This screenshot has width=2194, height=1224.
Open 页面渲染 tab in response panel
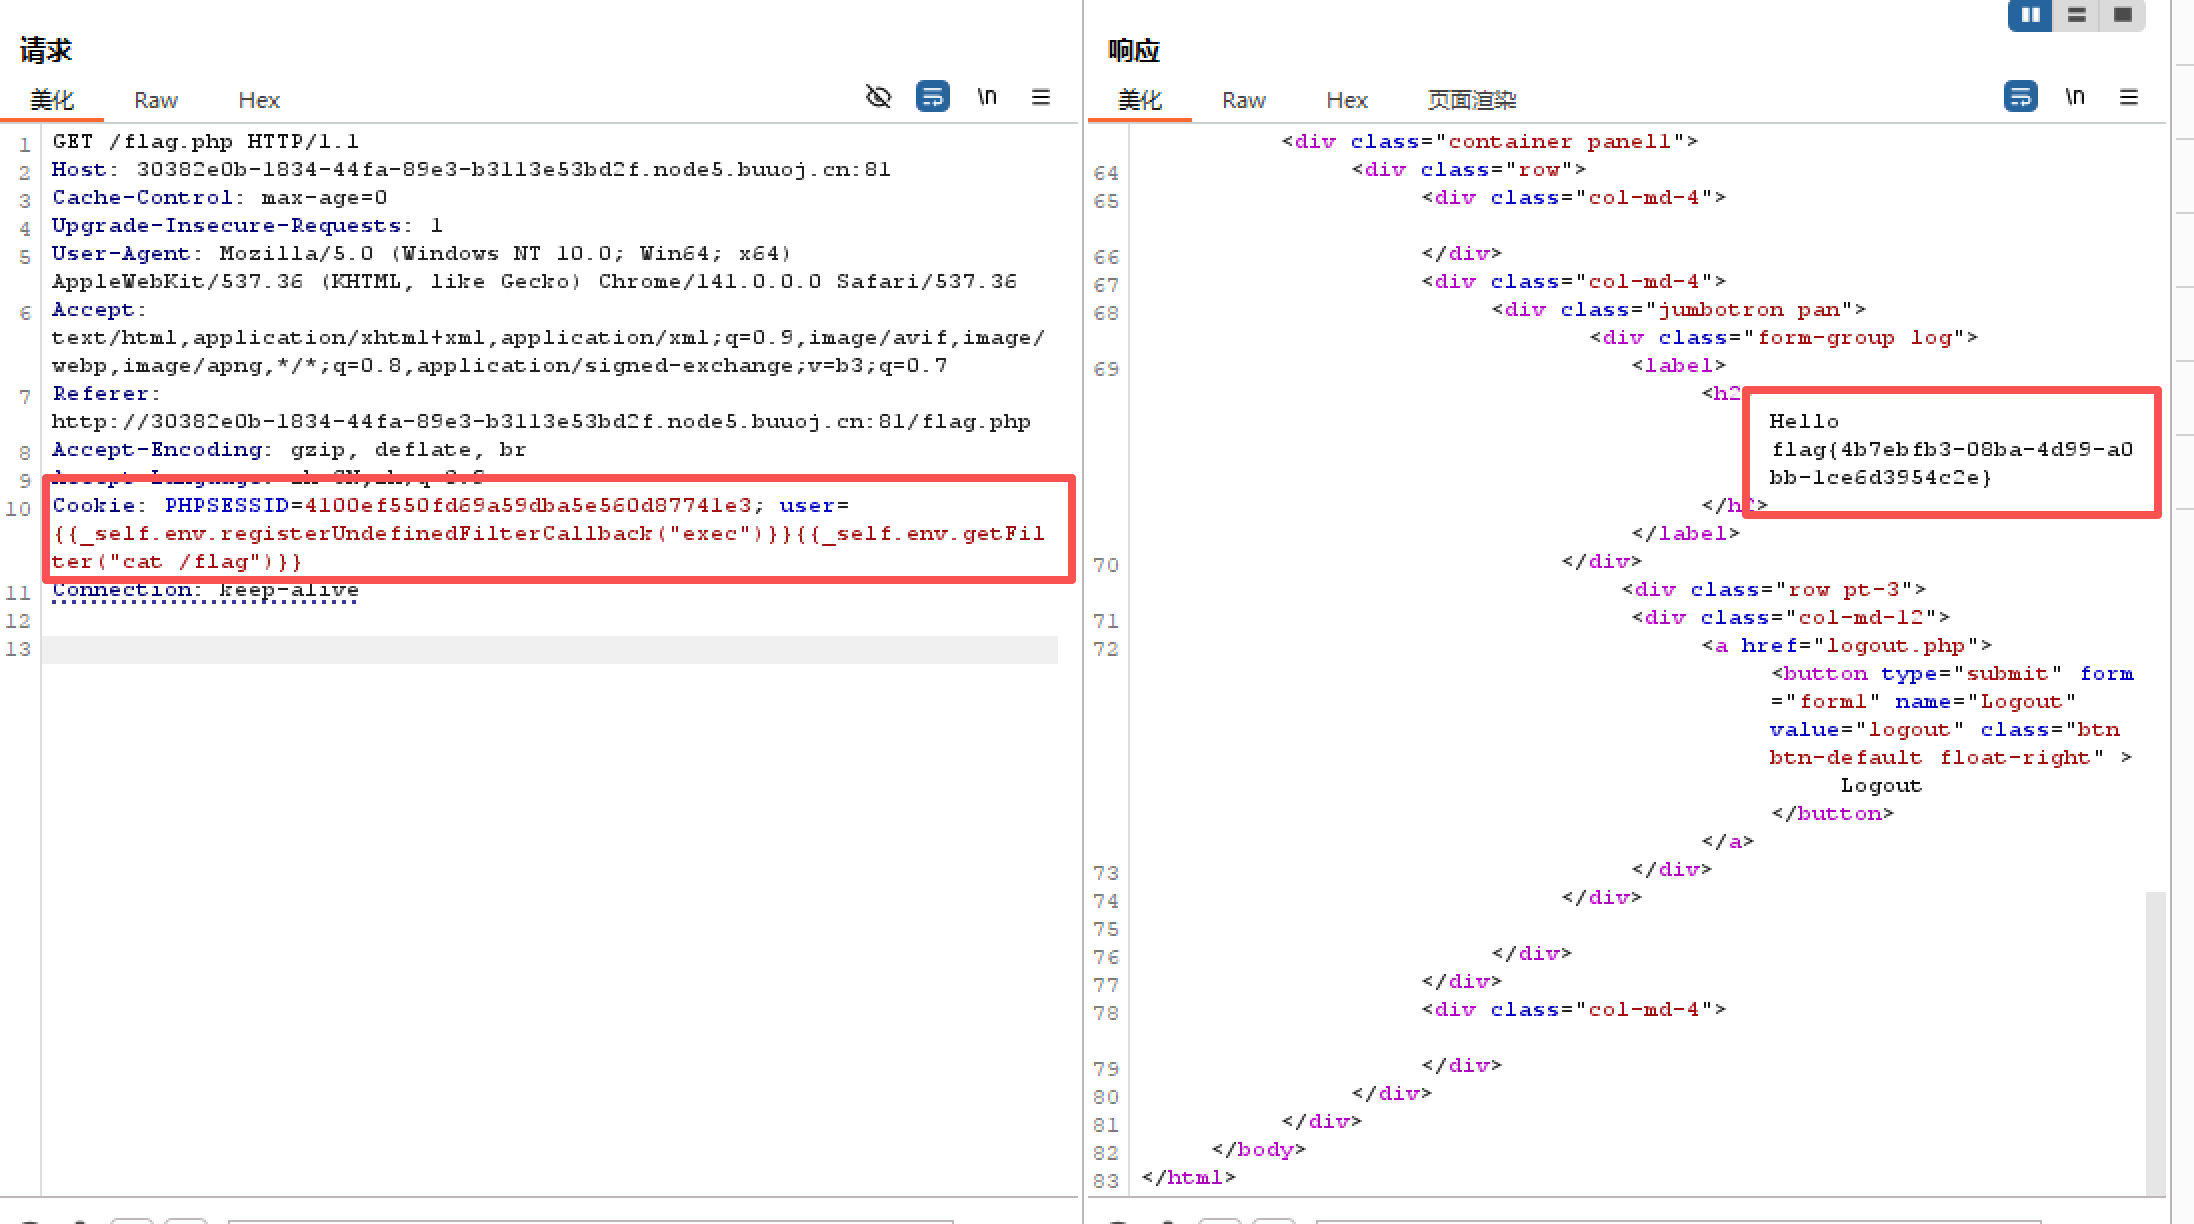[x=1472, y=100]
